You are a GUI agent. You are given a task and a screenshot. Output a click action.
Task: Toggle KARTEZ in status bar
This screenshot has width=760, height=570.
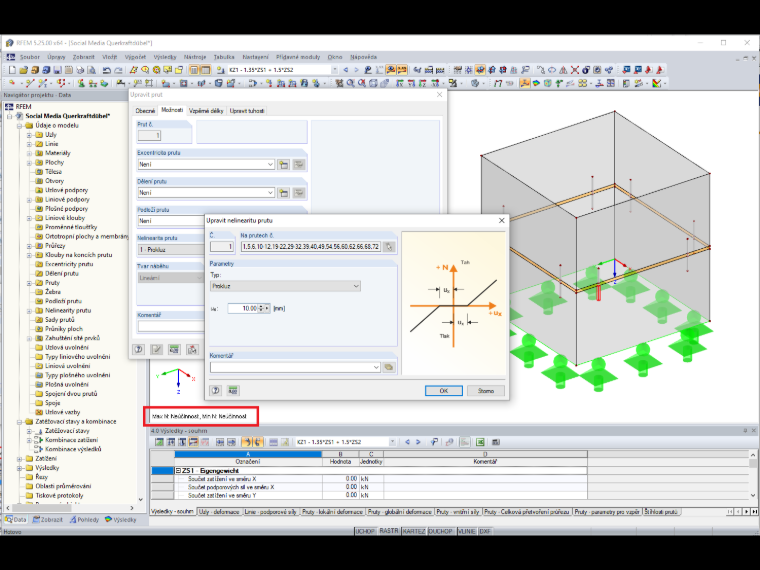pyautogui.click(x=414, y=531)
